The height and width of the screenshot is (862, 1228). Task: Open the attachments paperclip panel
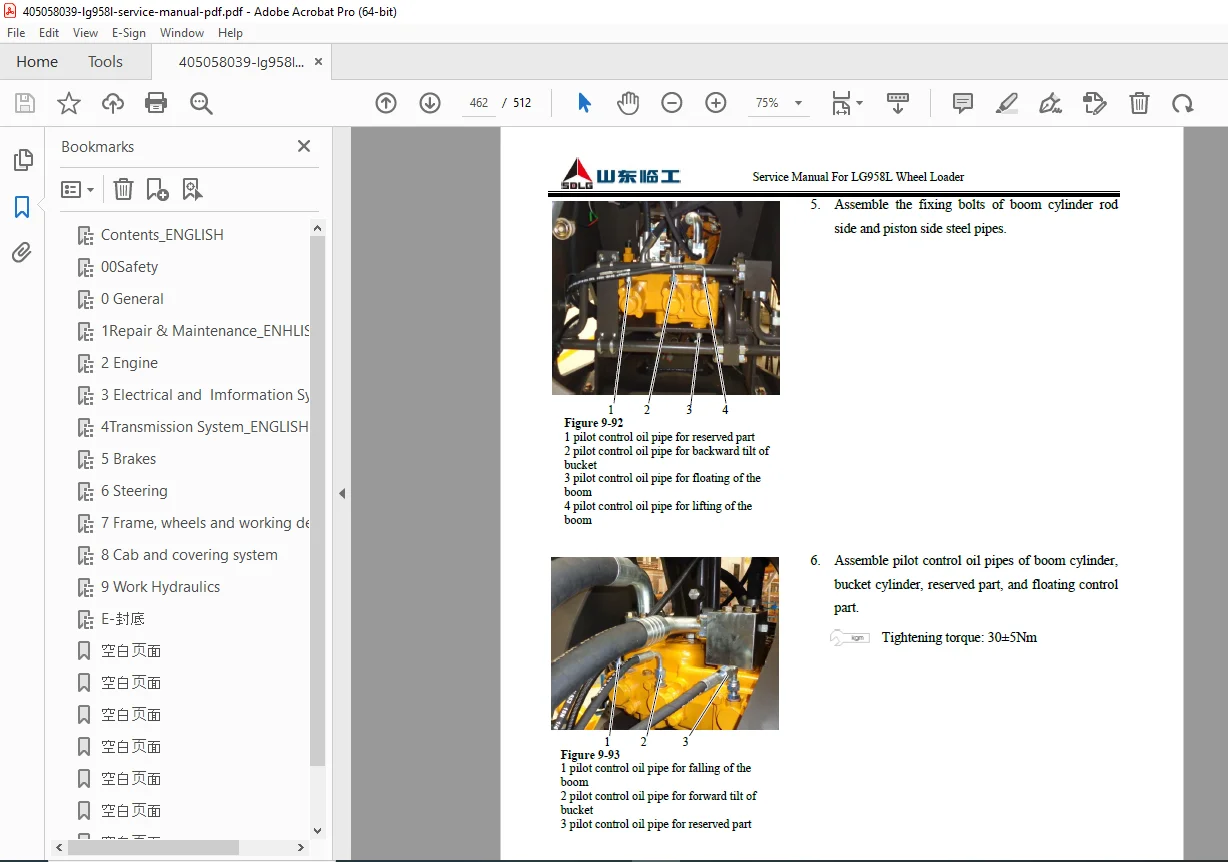[x=22, y=253]
